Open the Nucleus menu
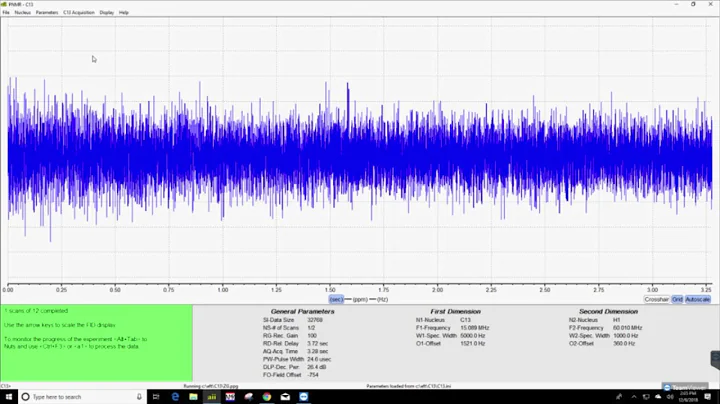720x404 pixels. (22, 12)
